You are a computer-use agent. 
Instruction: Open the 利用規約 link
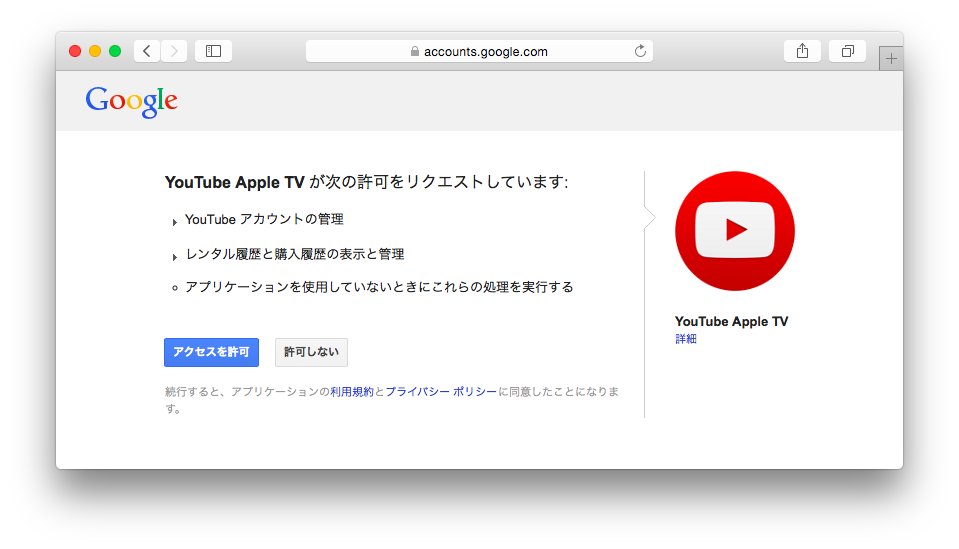tap(352, 392)
